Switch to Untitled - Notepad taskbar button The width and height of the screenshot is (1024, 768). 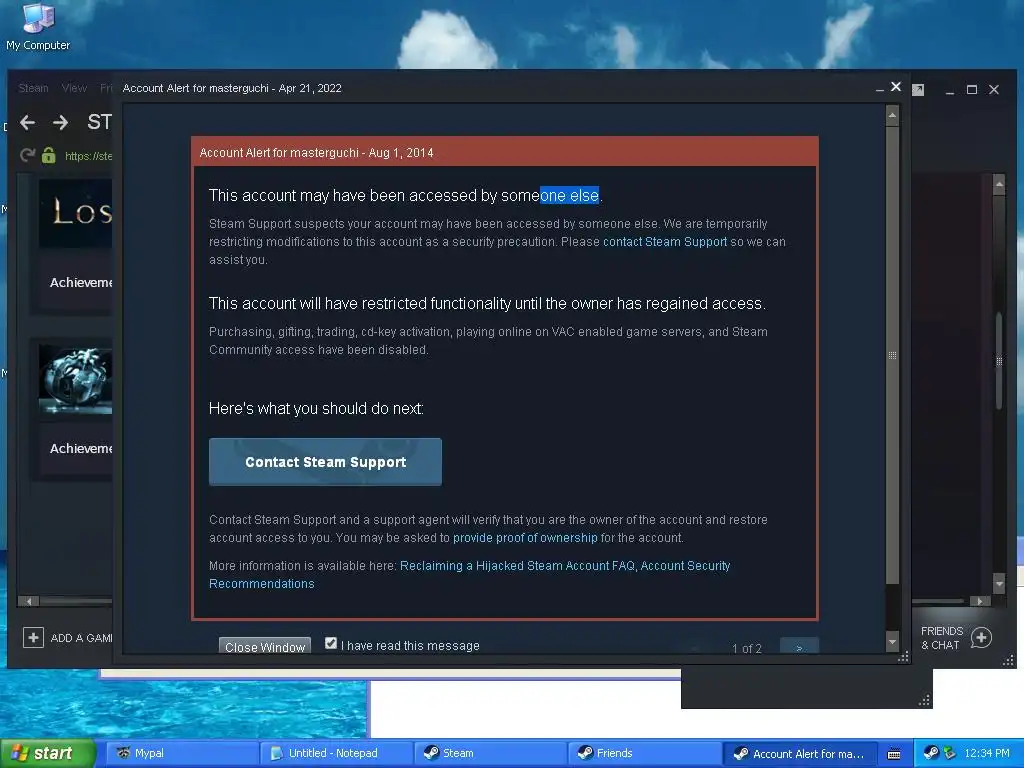(336, 754)
